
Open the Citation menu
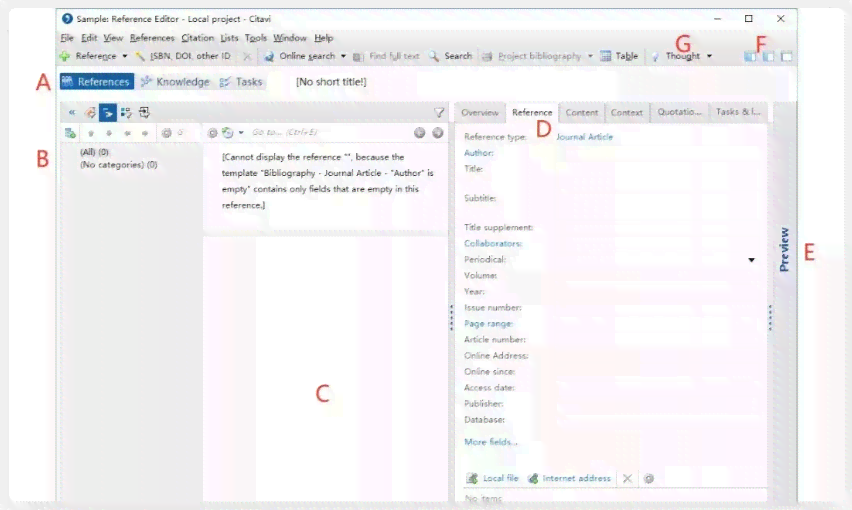tap(197, 38)
